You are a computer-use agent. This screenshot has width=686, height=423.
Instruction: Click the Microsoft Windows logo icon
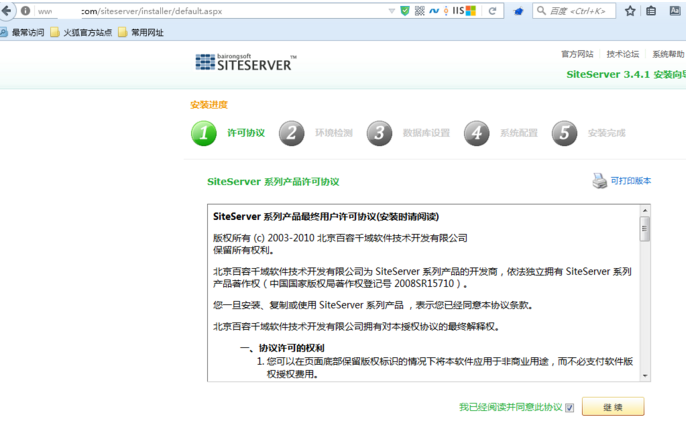coord(471,10)
